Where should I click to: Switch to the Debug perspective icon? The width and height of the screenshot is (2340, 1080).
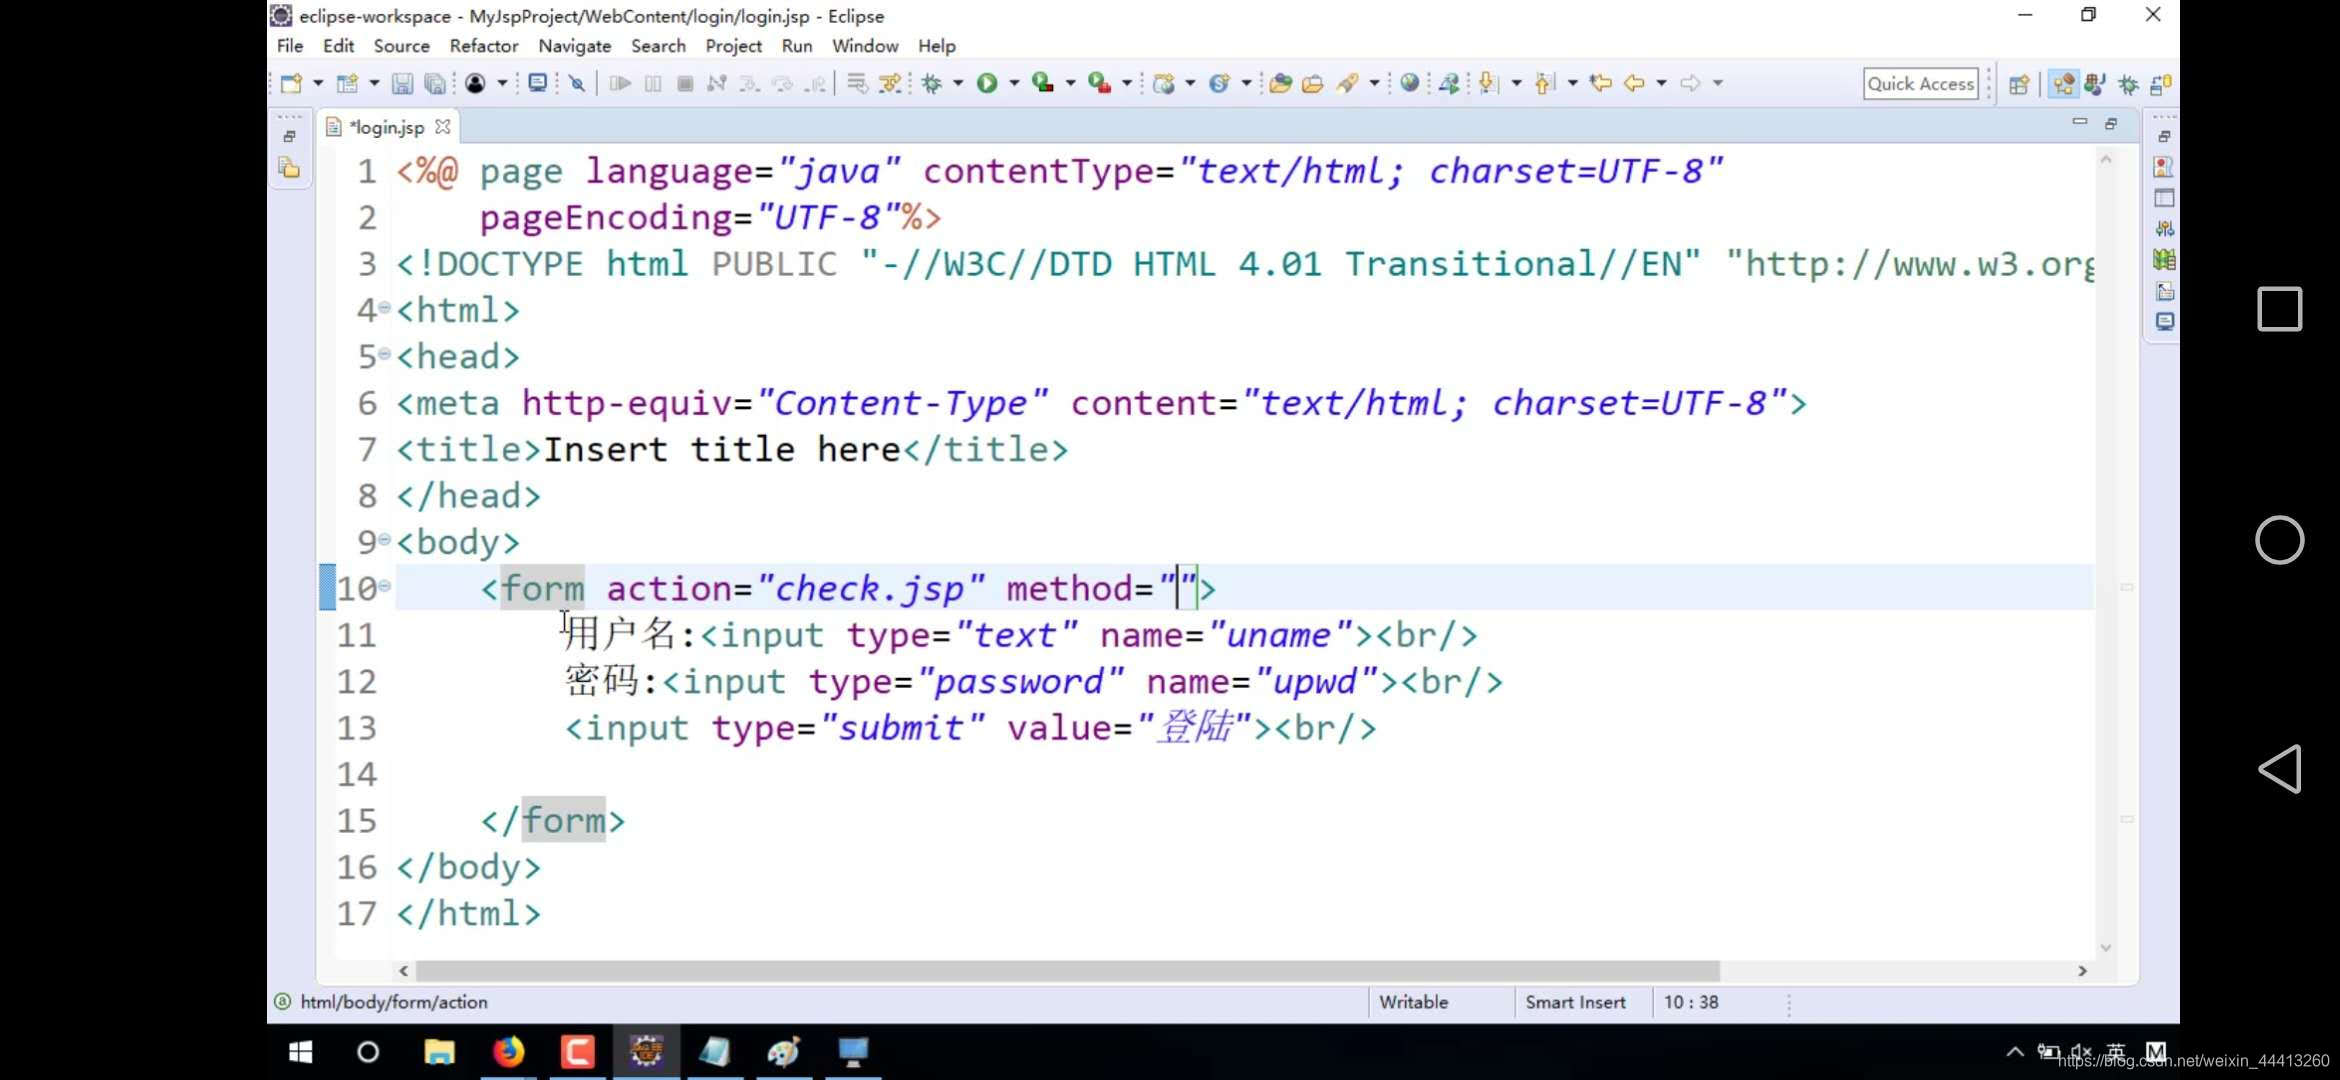point(2128,84)
